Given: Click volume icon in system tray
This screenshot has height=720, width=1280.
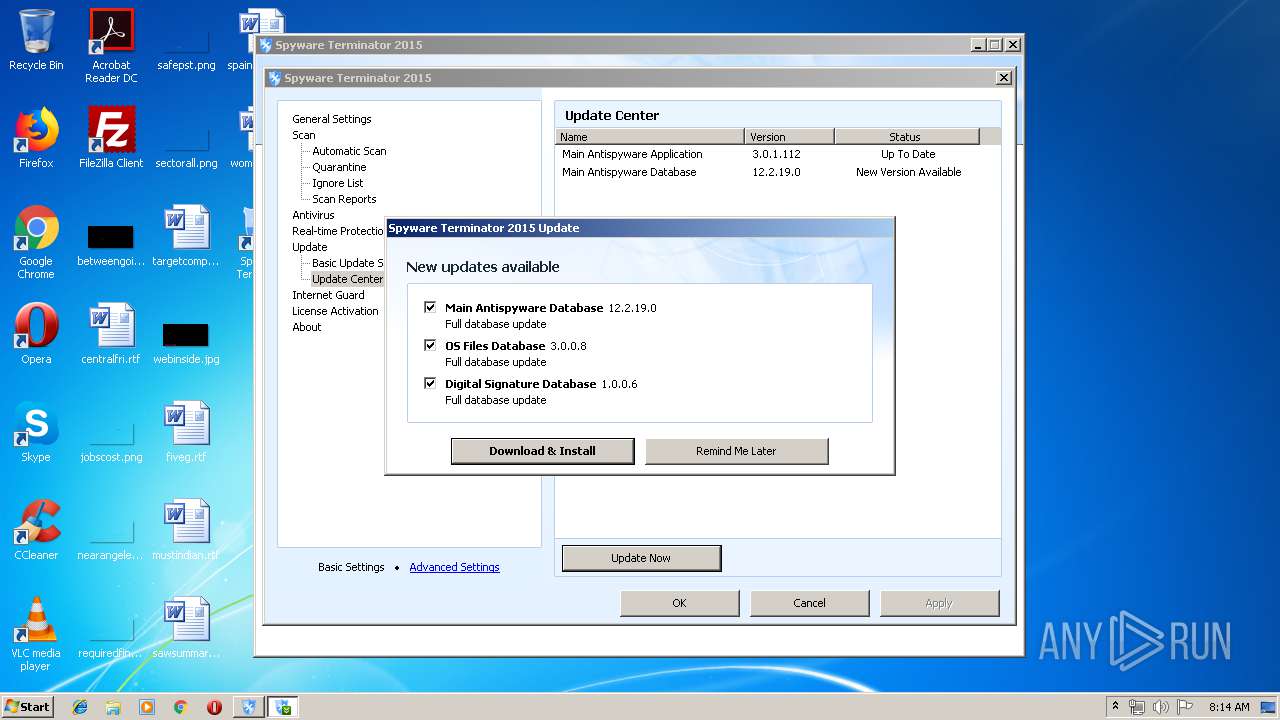Looking at the screenshot, I should (1160, 707).
